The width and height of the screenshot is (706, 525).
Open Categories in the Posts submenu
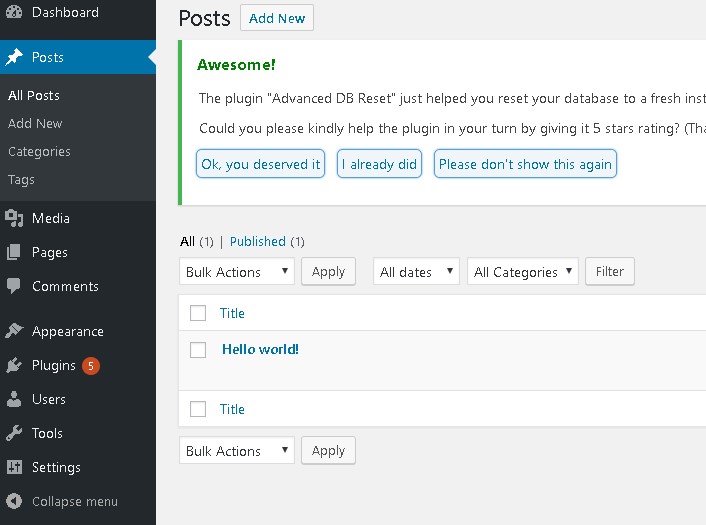click(x=39, y=152)
